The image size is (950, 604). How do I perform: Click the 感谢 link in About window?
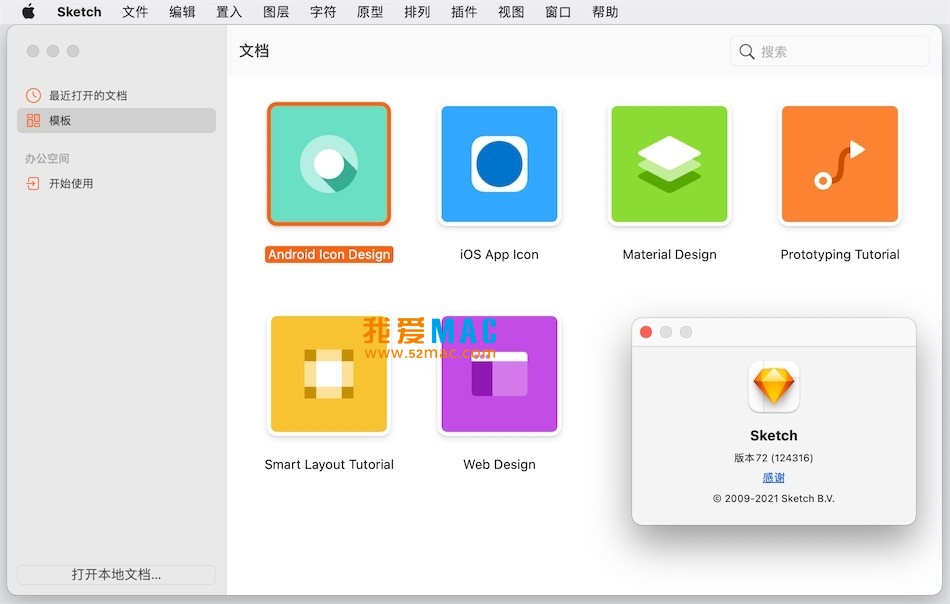(x=774, y=478)
